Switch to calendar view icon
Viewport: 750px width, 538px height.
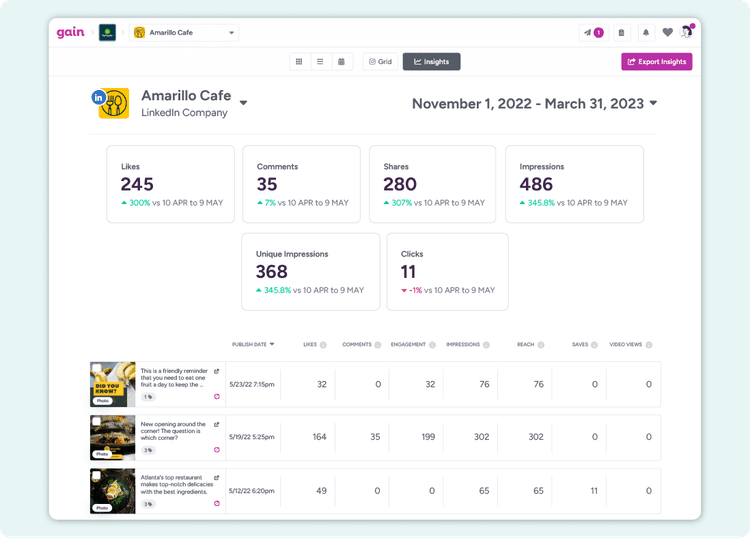(342, 62)
